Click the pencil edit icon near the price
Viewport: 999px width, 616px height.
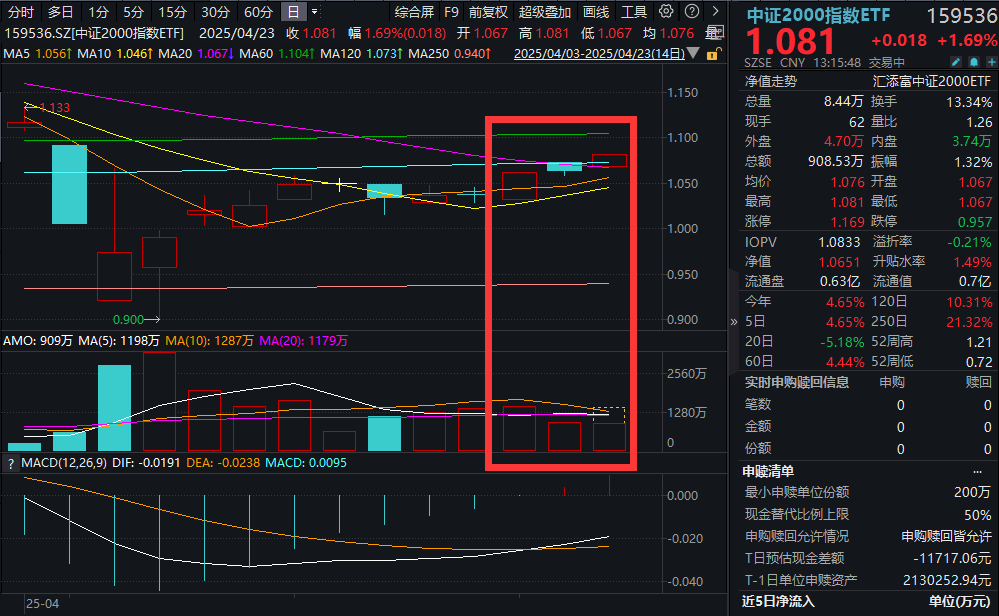[955, 61]
